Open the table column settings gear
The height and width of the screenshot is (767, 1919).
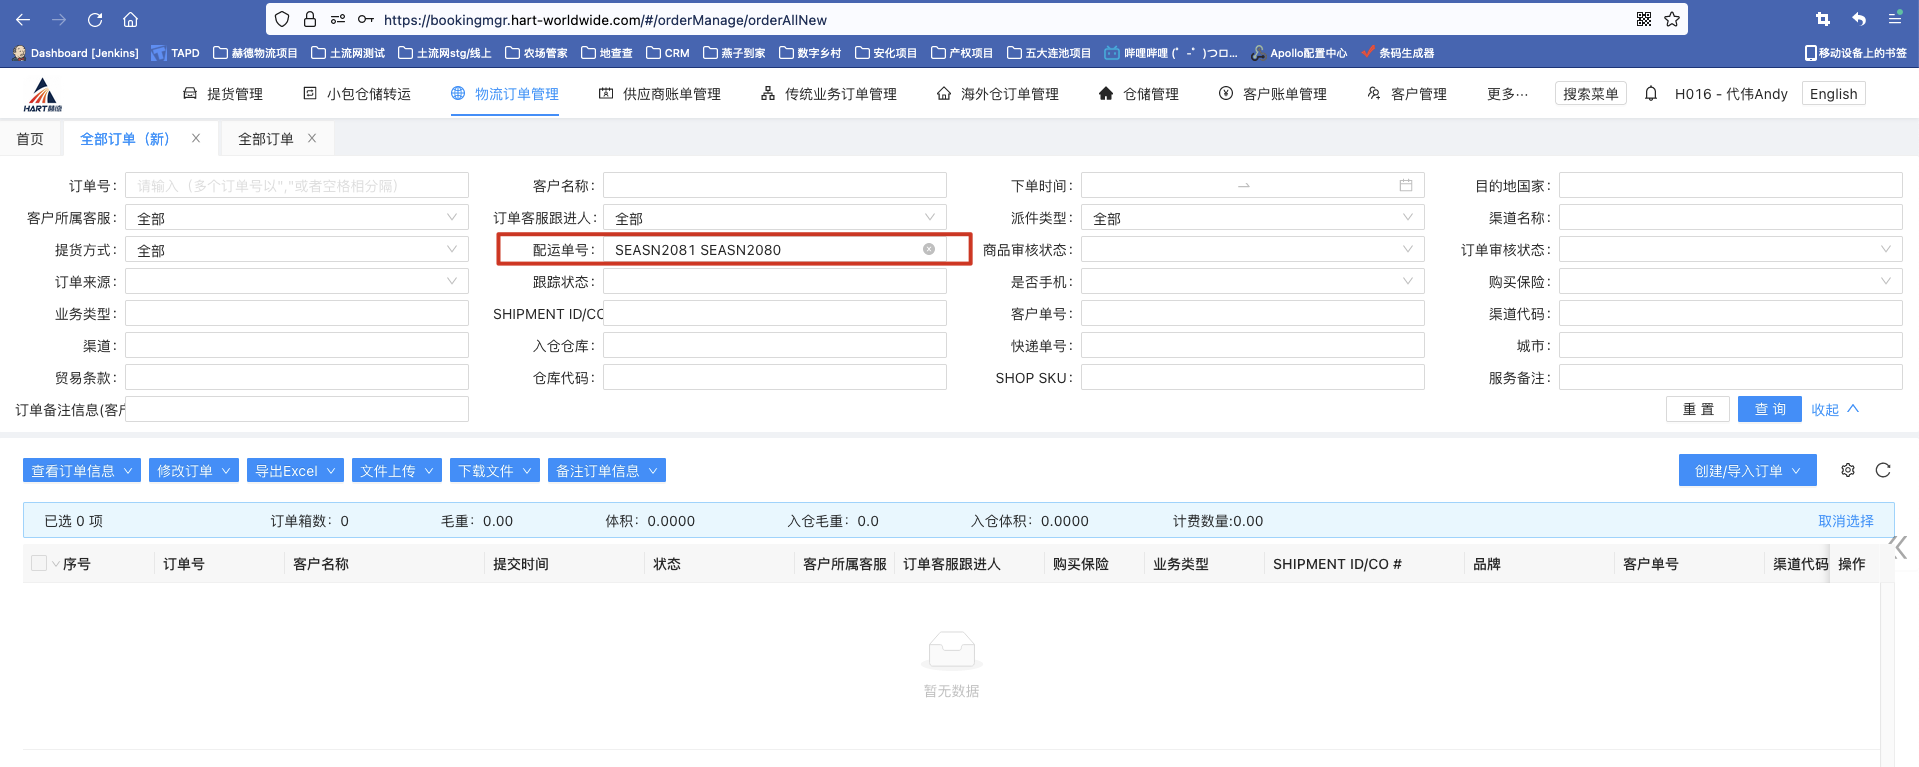click(x=1848, y=470)
